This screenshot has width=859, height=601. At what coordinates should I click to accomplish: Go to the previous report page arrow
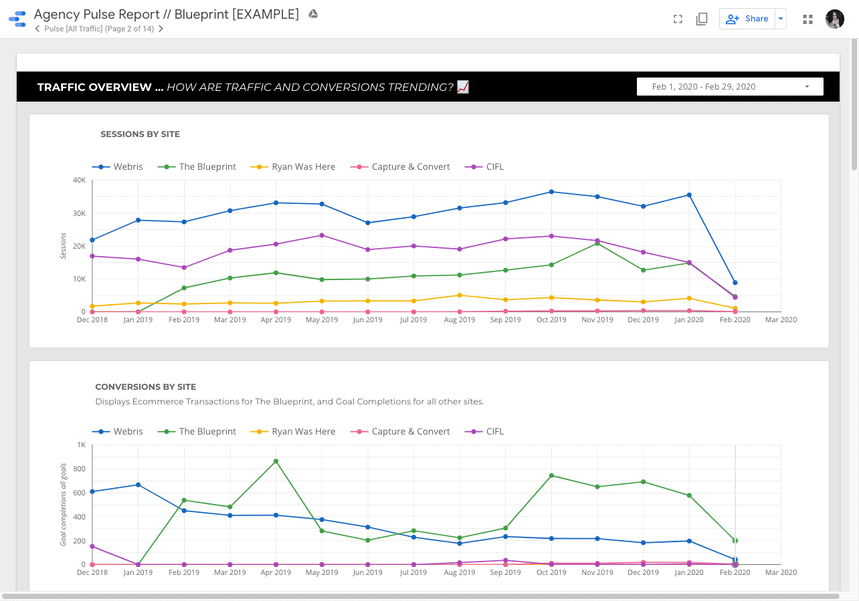pos(36,29)
